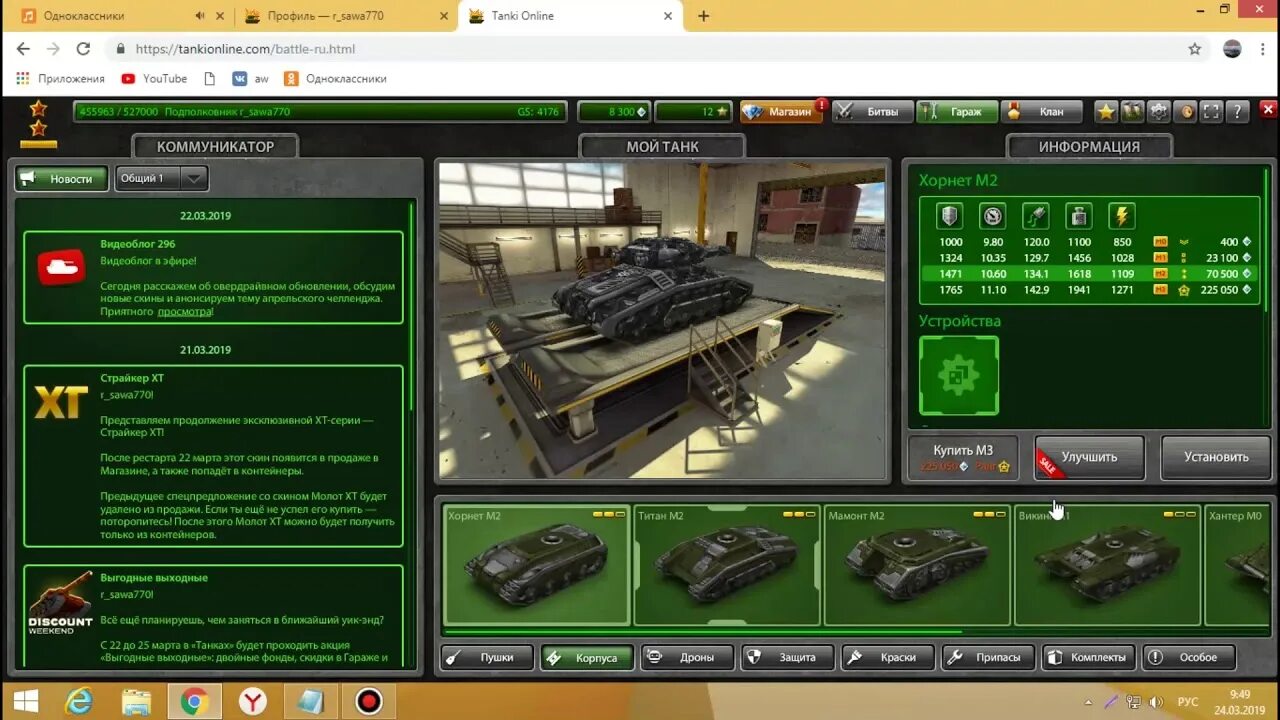Open the Видеоблог 296 YouTube icon
Image resolution: width=1280 pixels, height=720 pixels.
coord(61,267)
